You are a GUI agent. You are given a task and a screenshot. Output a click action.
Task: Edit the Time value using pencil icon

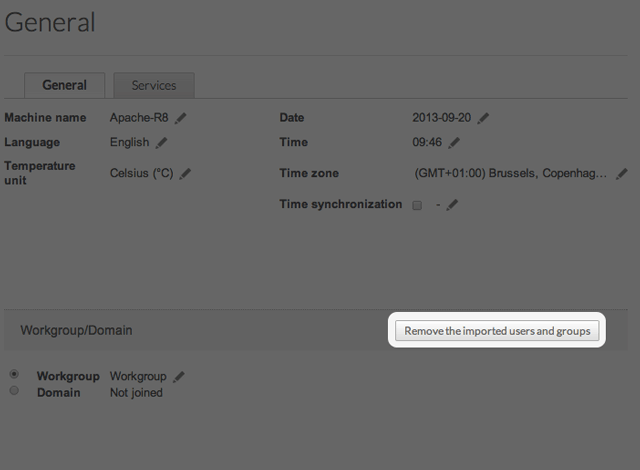pos(454,143)
